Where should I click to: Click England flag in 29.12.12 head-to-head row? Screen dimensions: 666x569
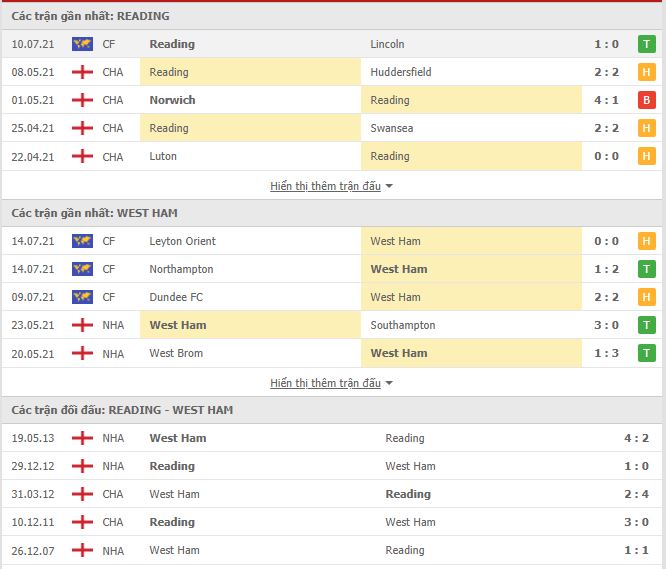coord(82,466)
